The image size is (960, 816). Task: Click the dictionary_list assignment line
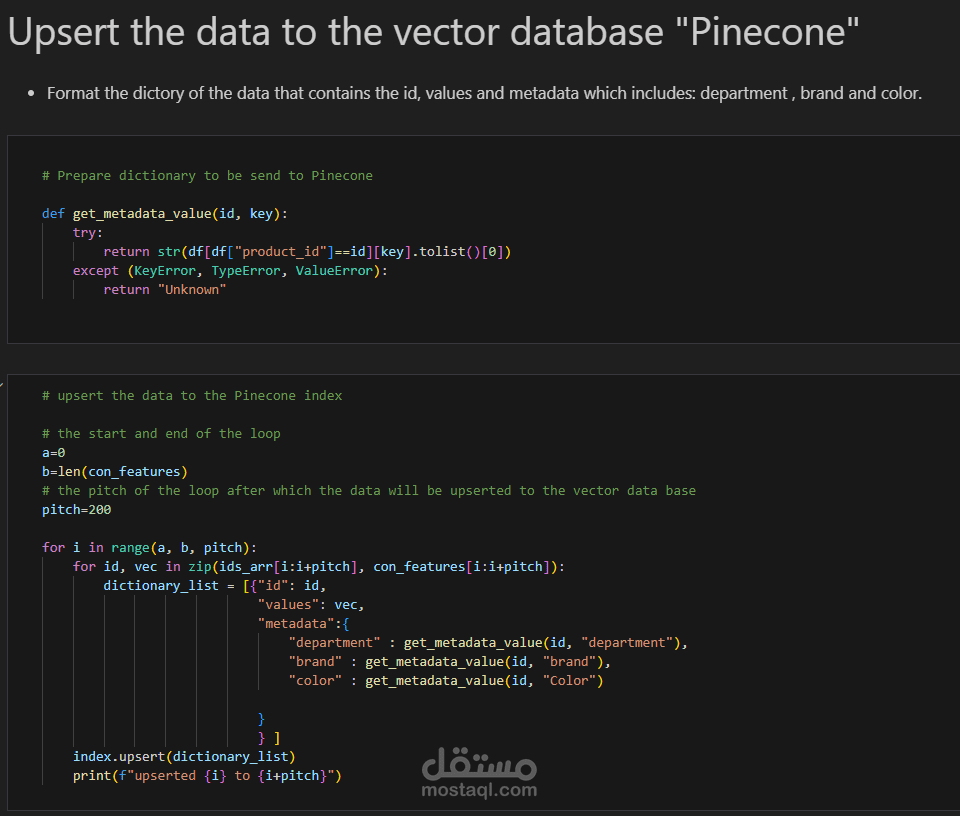(x=215, y=586)
